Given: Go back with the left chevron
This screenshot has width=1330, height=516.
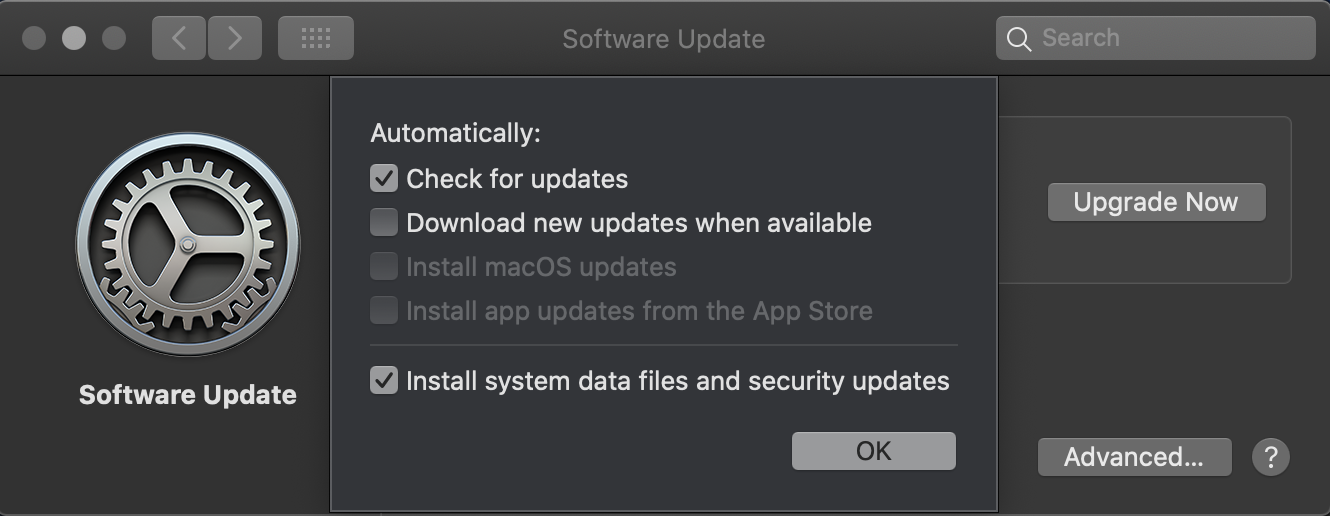Looking at the screenshot, I should point(179,39).
